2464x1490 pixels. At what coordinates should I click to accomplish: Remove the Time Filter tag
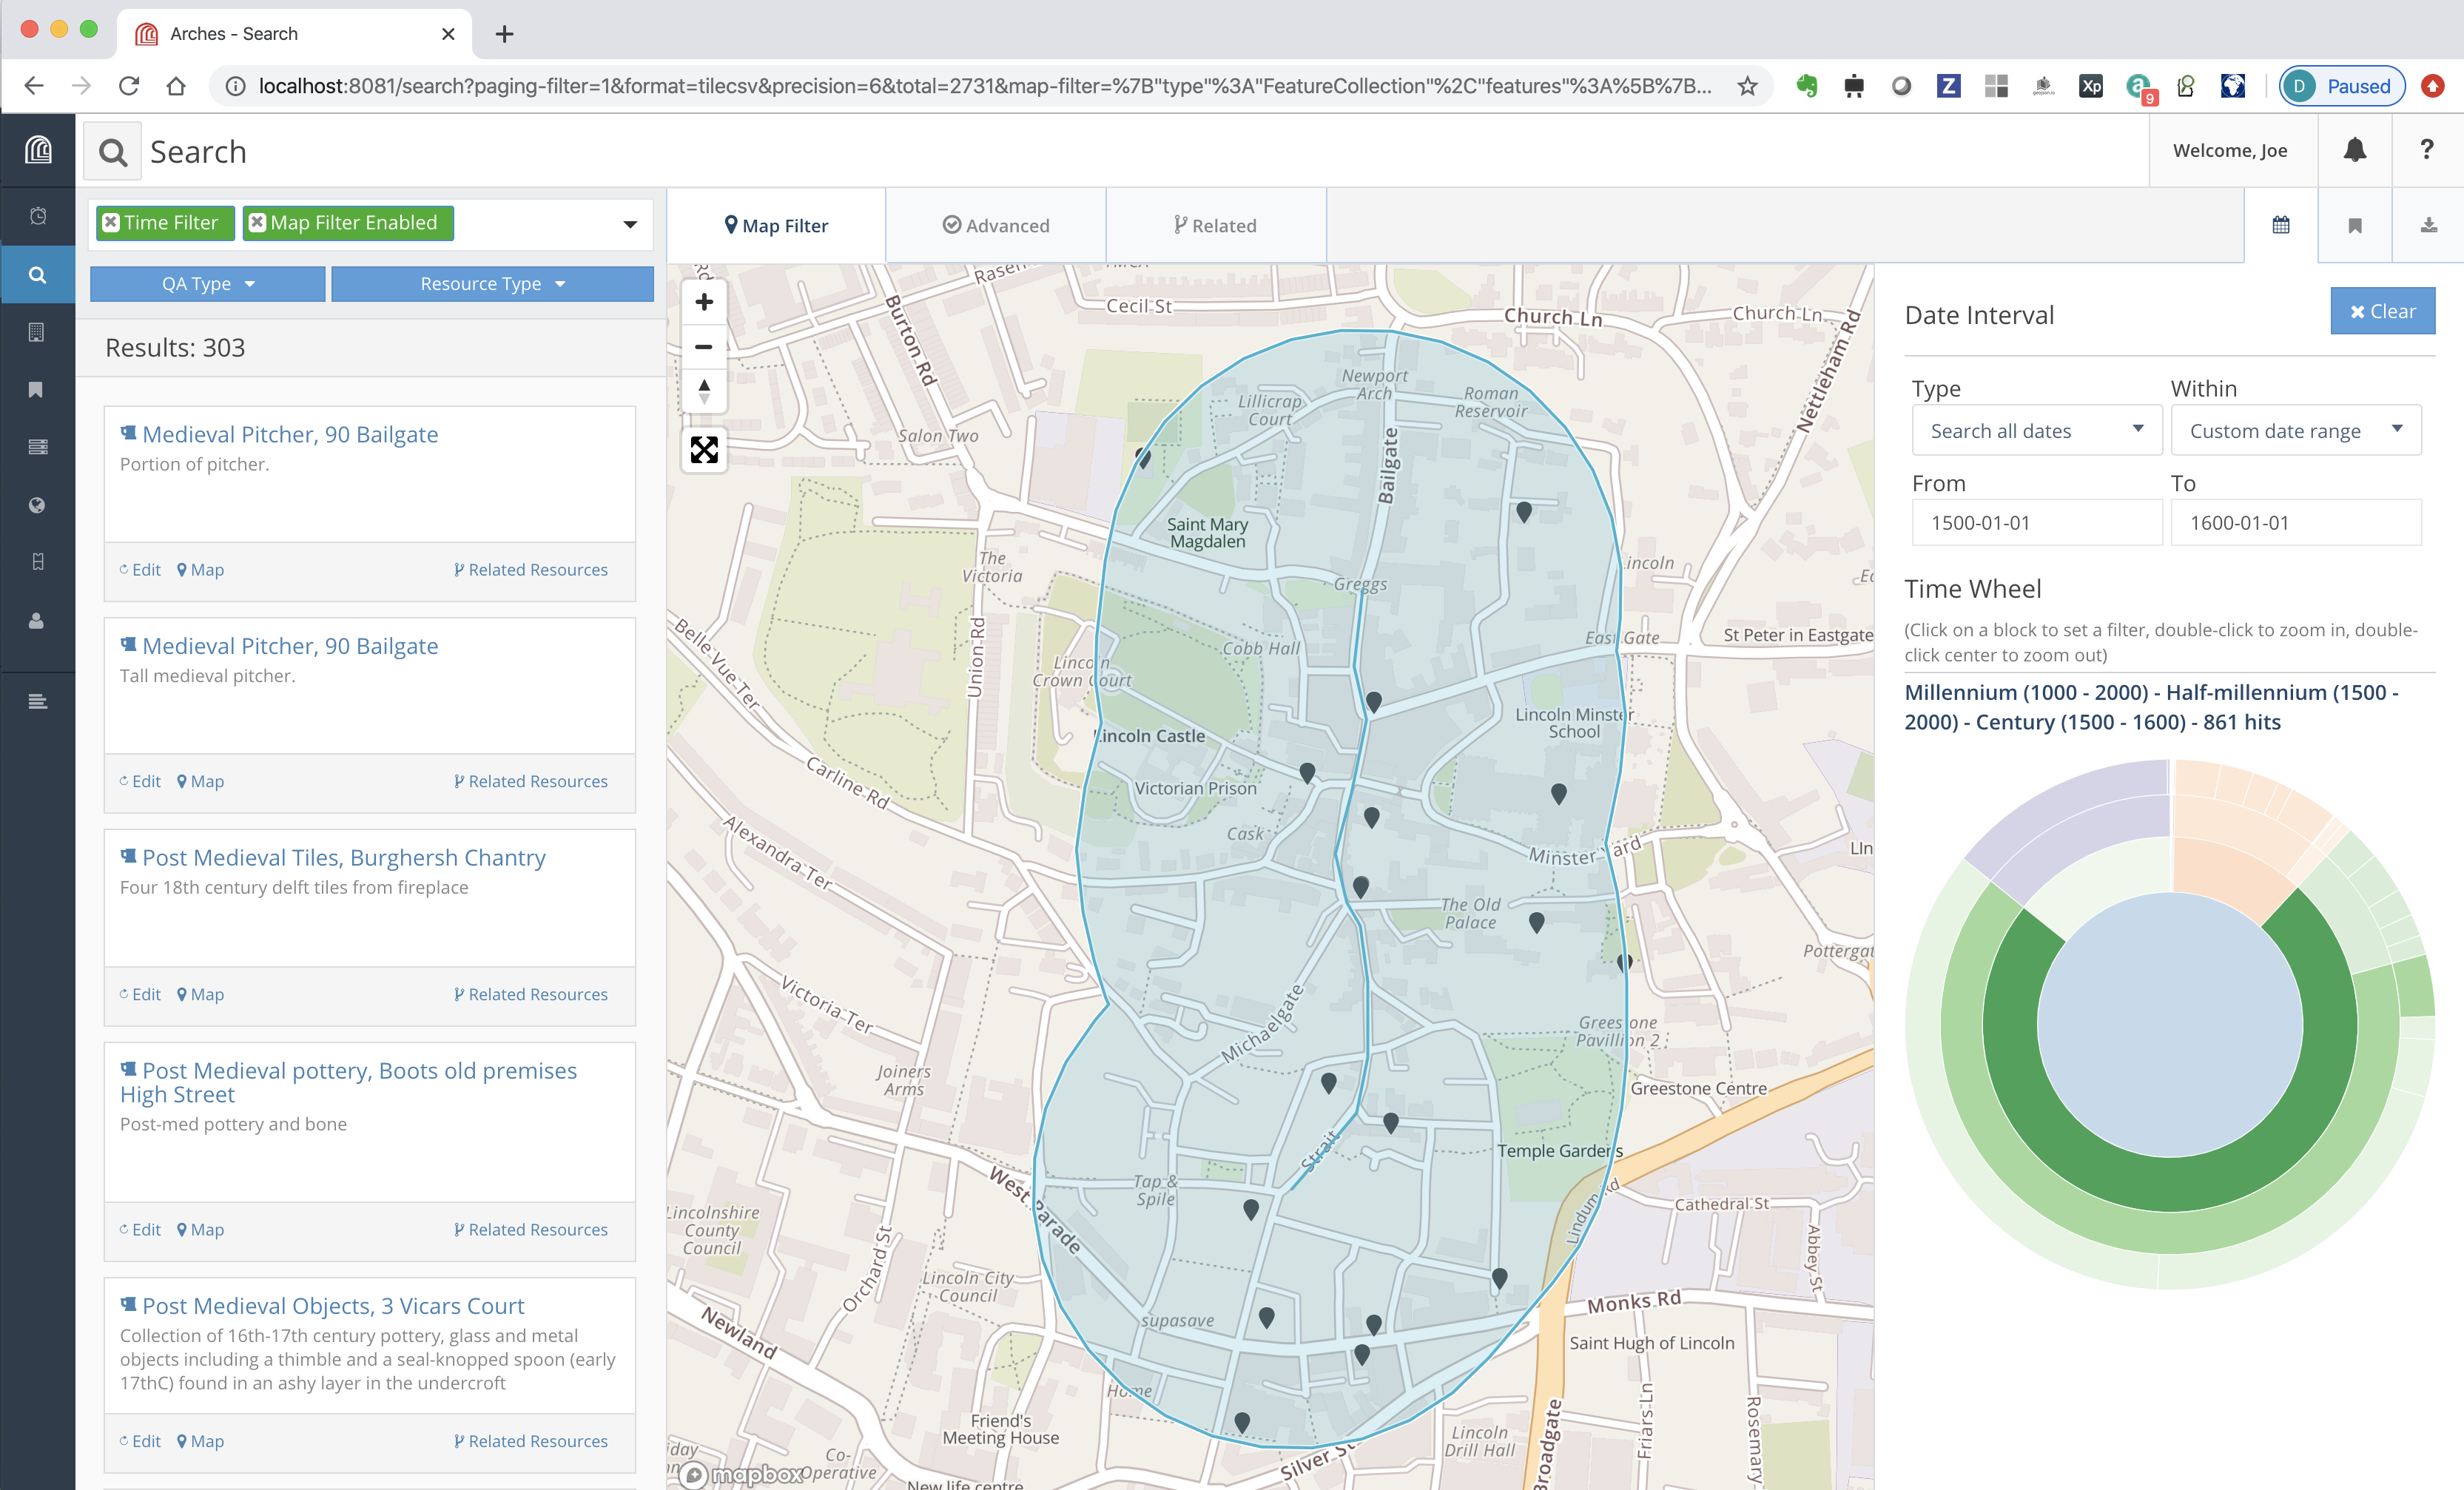111,223
